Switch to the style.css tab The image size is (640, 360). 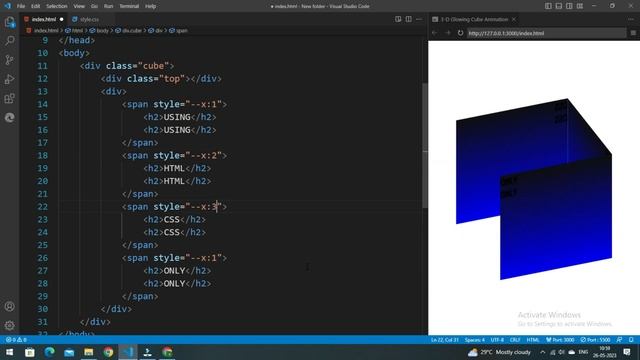click(89, 19)
